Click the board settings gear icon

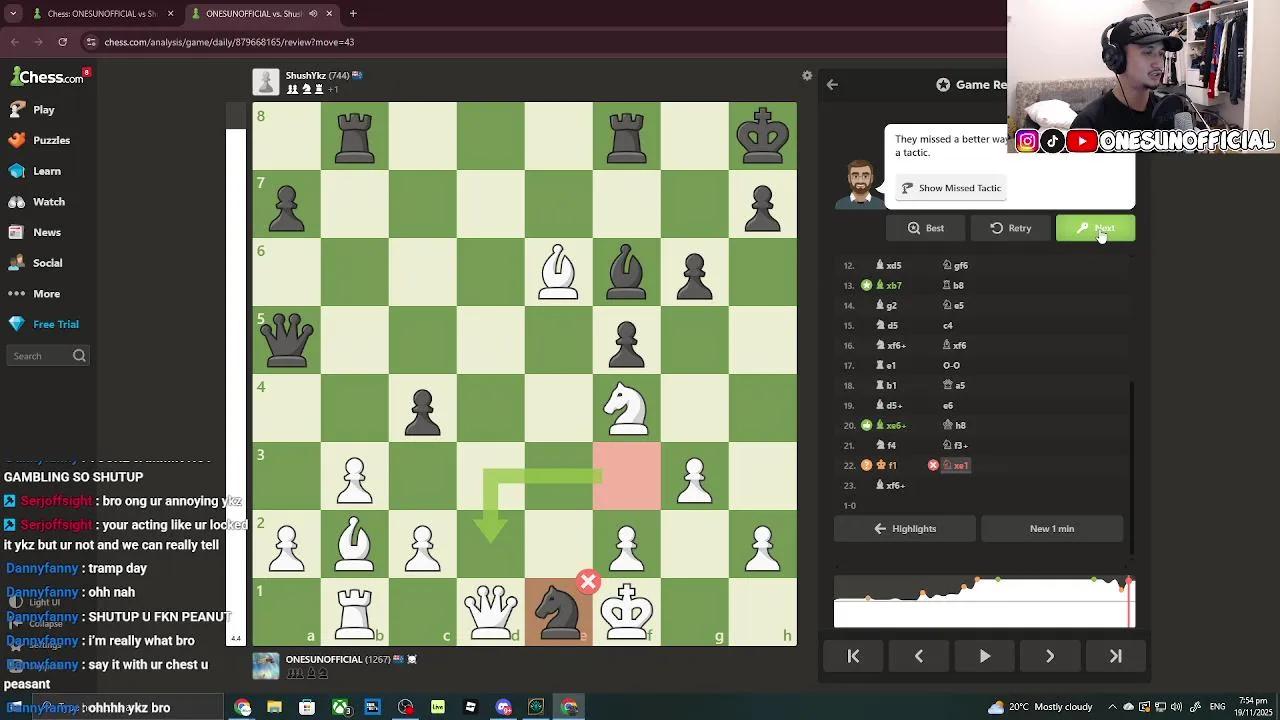click(807, 76)
